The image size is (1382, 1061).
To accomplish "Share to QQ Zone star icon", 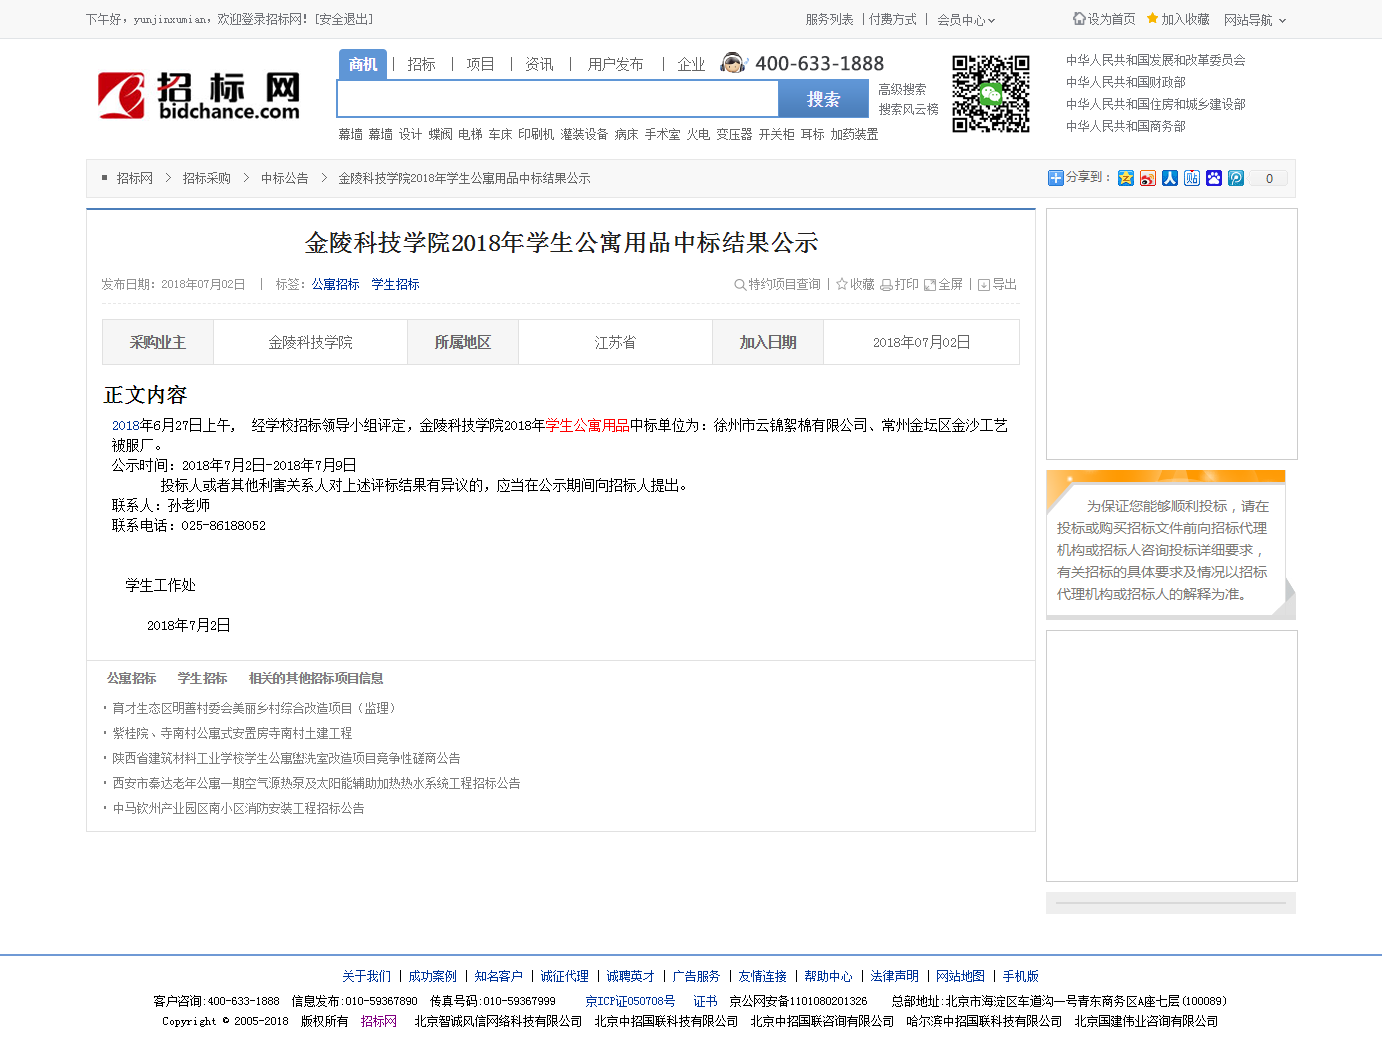I will (1126, 178).
